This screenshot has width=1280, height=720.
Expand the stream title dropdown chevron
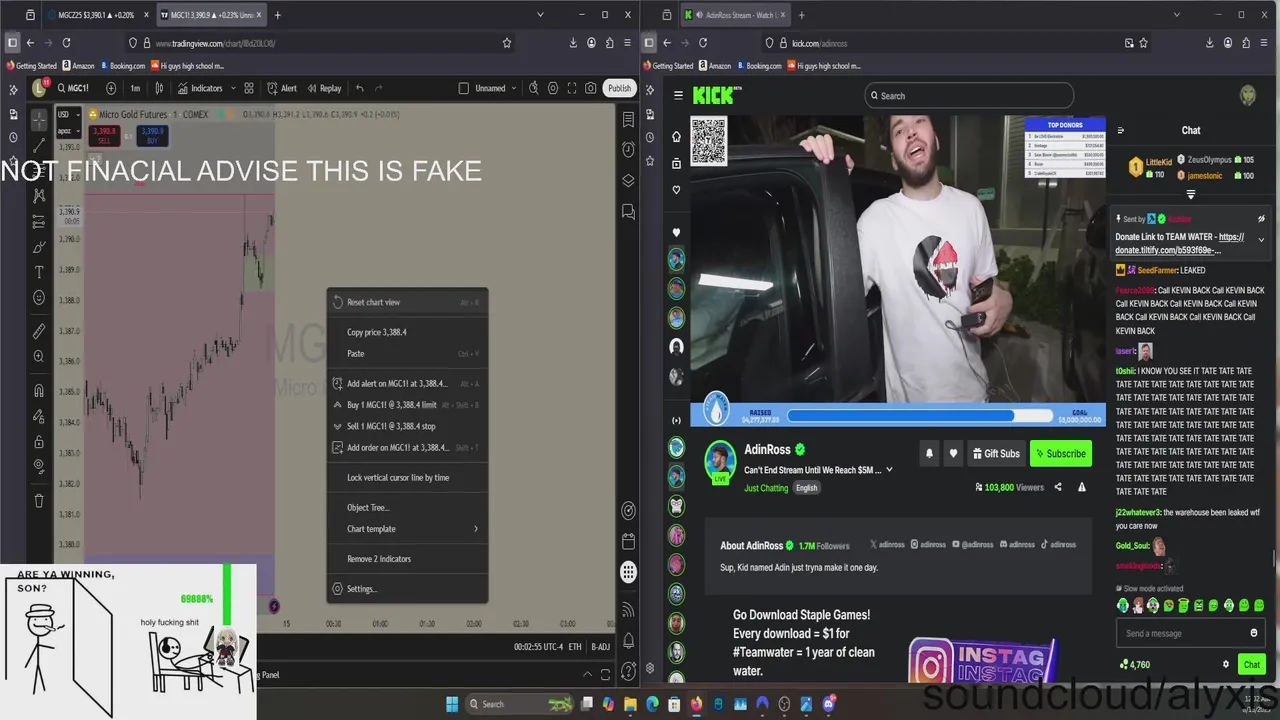pos(889,470)
